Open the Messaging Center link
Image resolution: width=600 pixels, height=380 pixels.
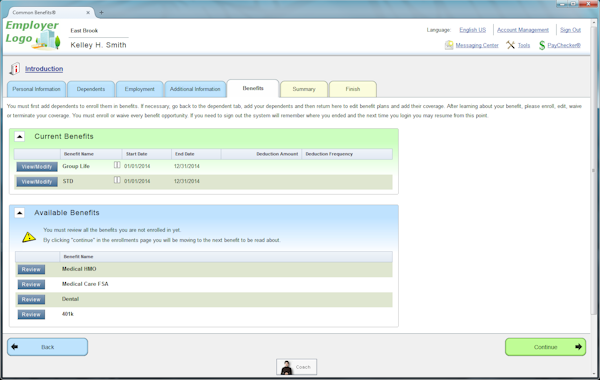point(477,45)
